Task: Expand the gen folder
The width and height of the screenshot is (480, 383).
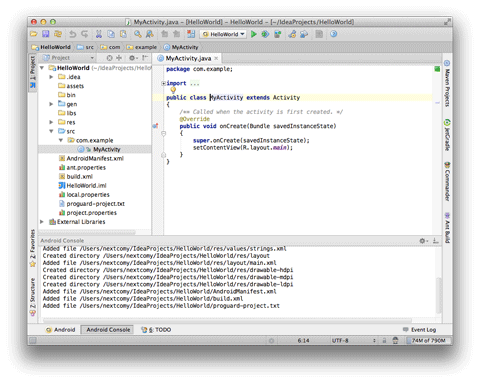Action: pyautogui.click(x=51, y=104)
